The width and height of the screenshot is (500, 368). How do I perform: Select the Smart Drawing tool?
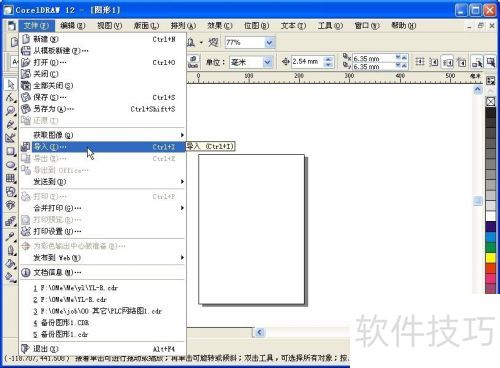(x=10, y=137)
